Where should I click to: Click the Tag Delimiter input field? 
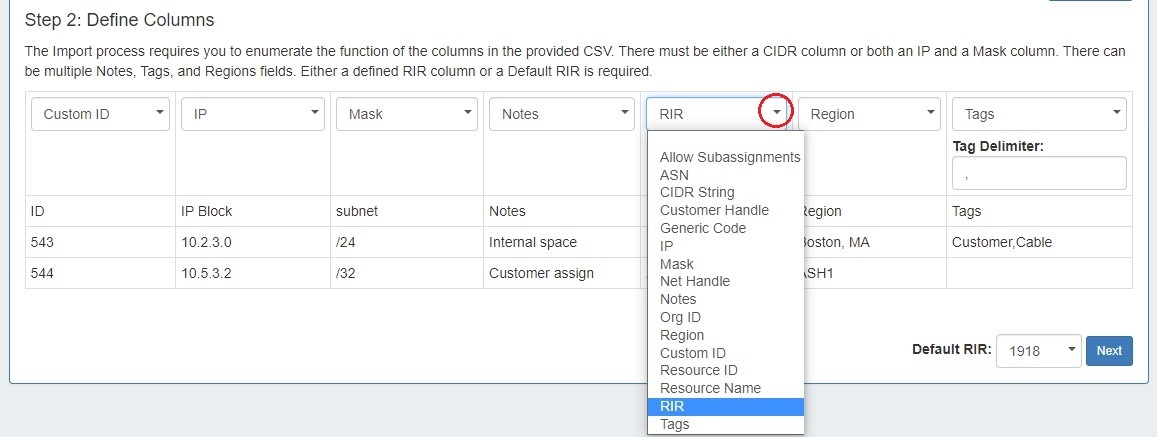click(x=1039, y=174)
